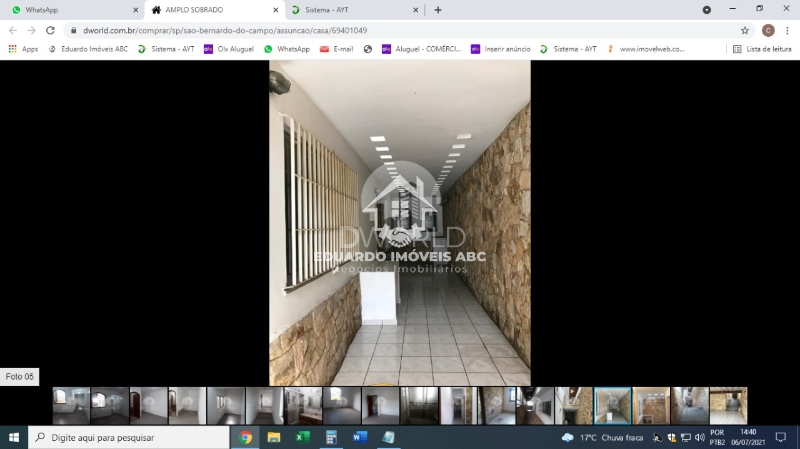
Task: Select the ninth photo thumbnail
Action: pyautogui.click(x=381, y=406)
